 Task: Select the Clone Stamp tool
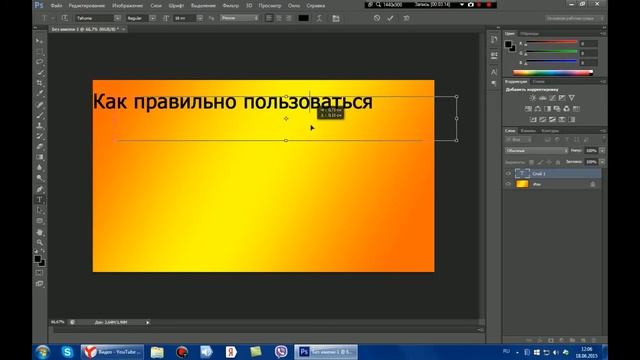[40, 126]
